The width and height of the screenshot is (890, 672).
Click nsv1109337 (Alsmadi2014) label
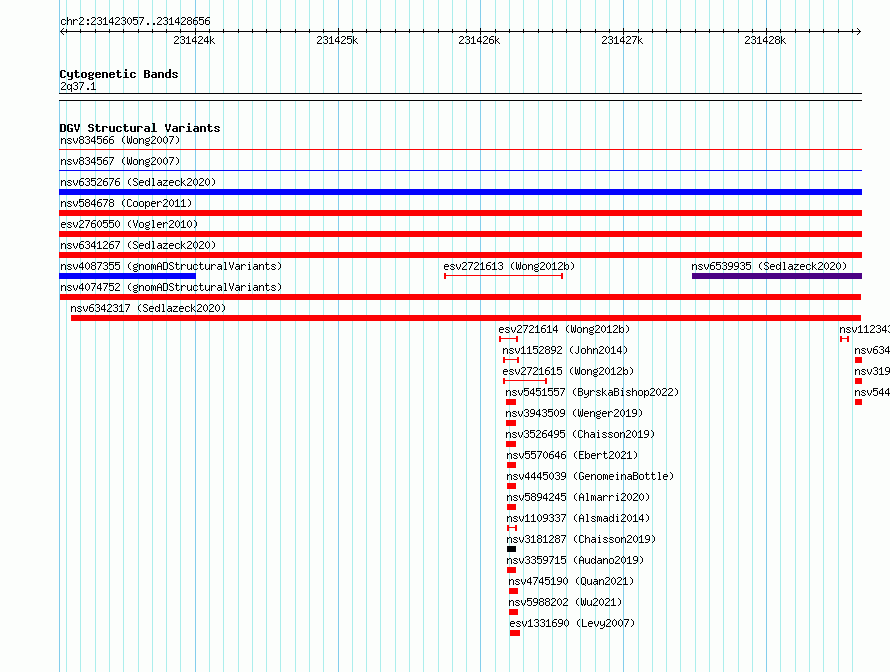coord(578,518)
